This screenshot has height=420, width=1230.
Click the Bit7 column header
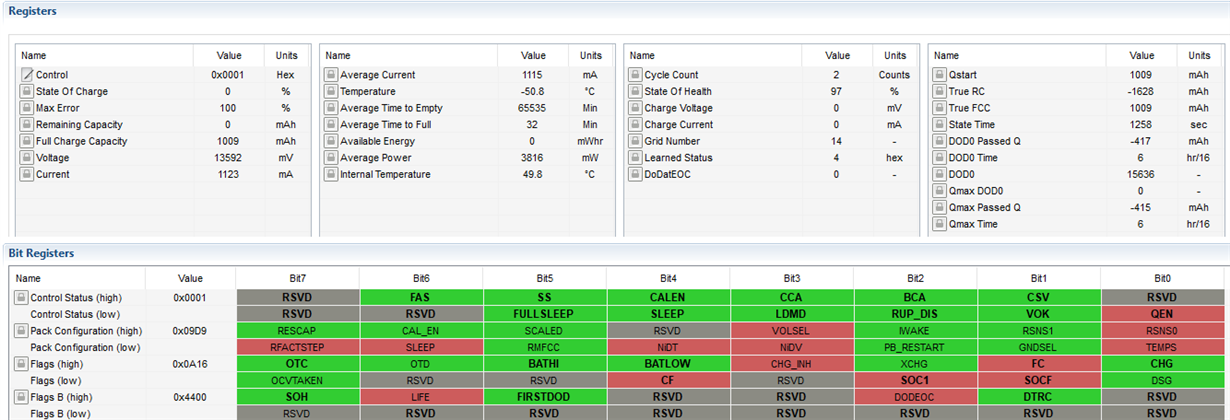(x=298, y=278)
